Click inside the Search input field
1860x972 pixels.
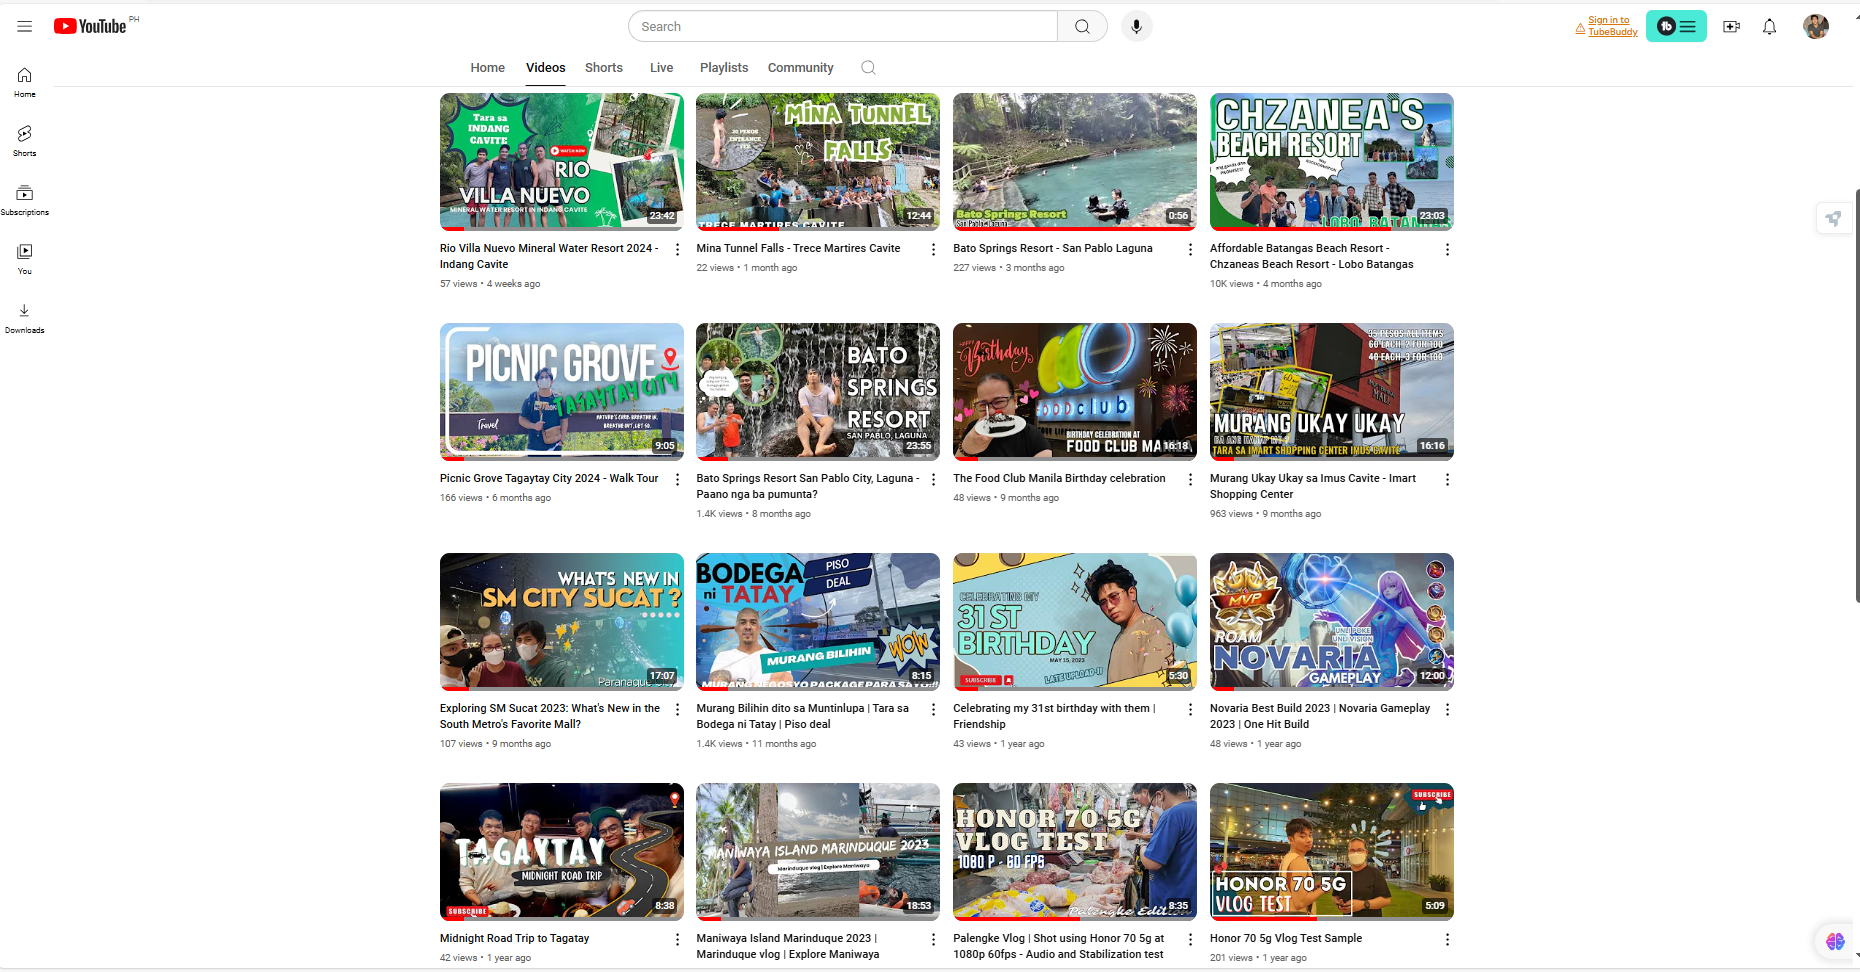[843, 27]
